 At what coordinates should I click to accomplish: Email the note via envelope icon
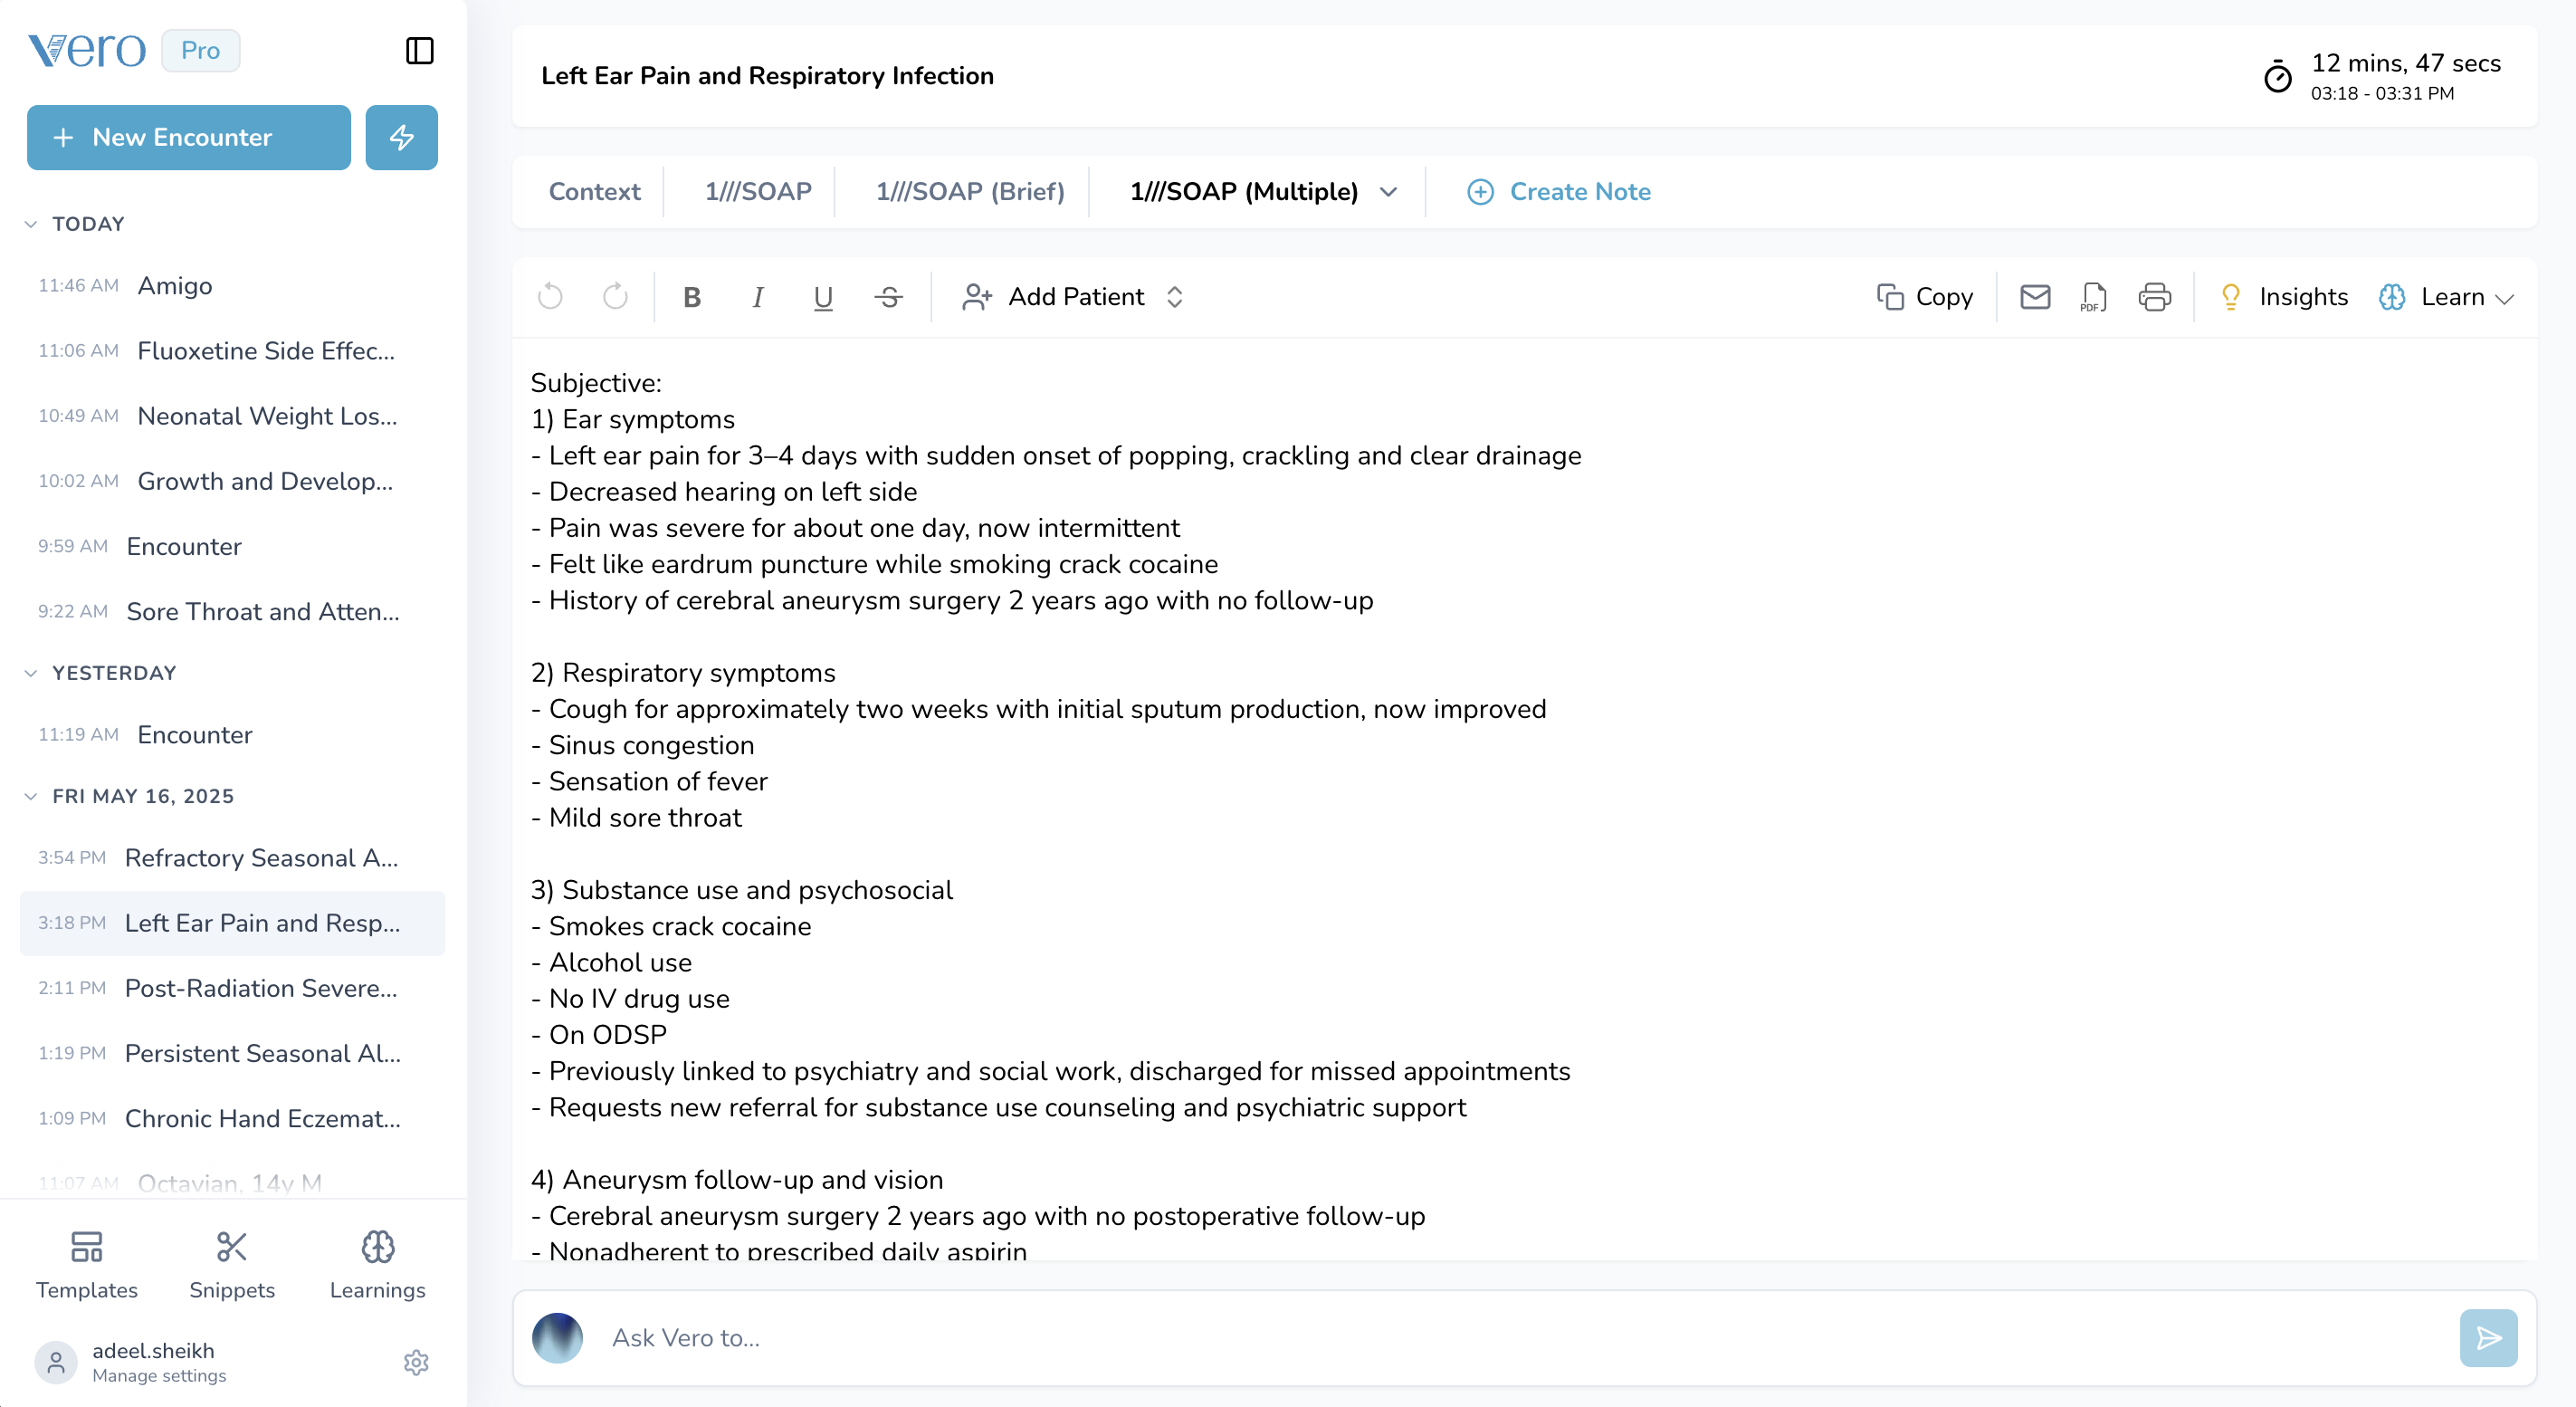pos(2034,297)
